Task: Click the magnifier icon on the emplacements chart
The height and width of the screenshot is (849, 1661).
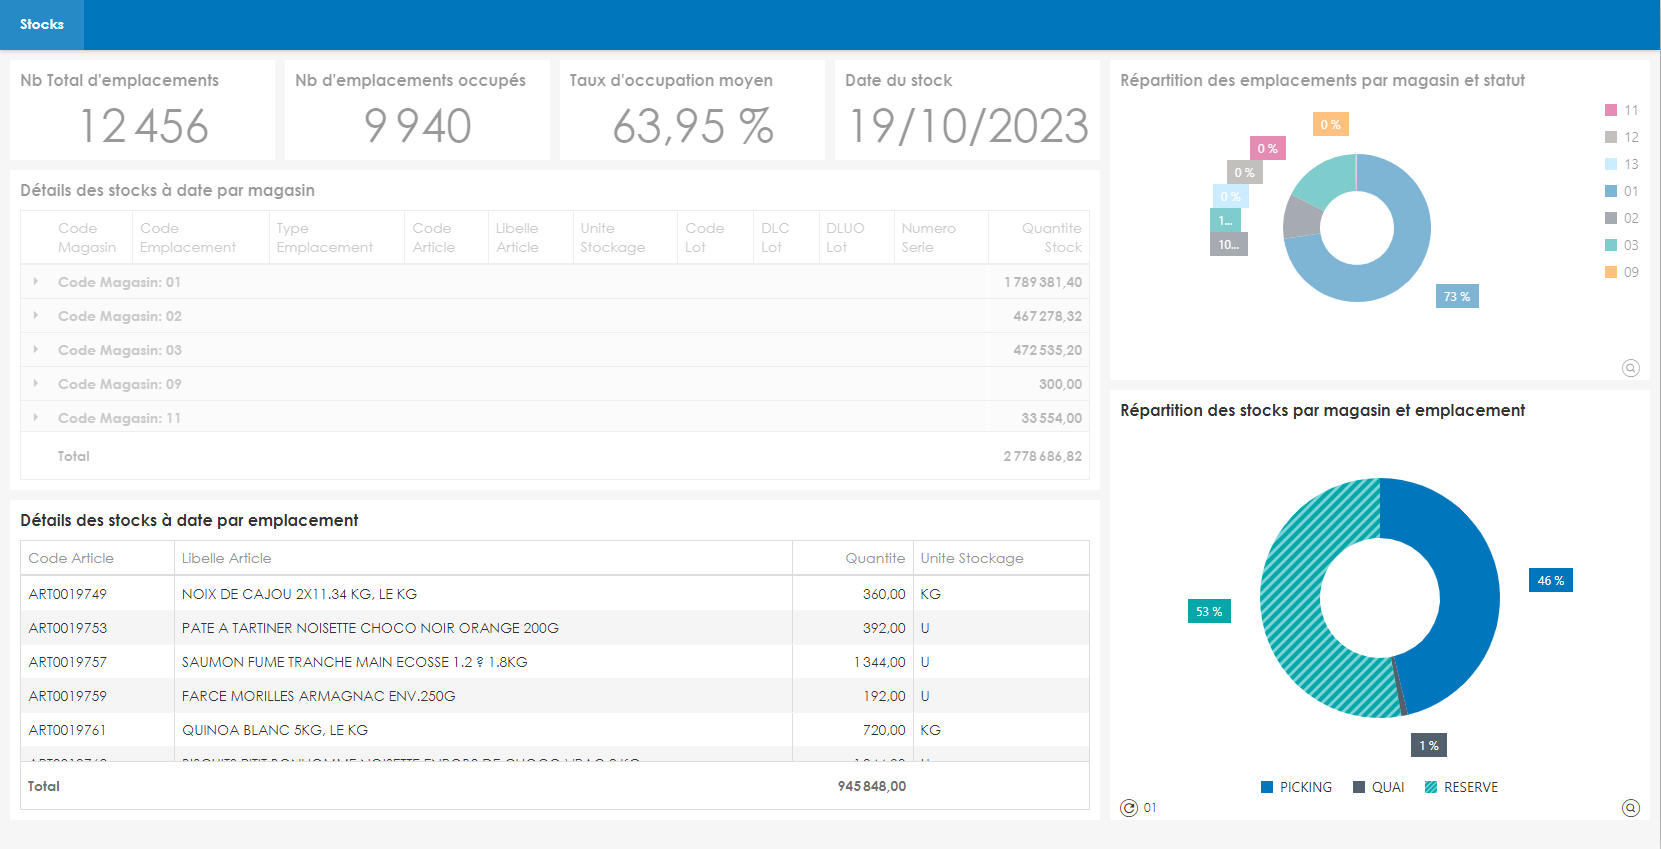Action: point(1630,368)
